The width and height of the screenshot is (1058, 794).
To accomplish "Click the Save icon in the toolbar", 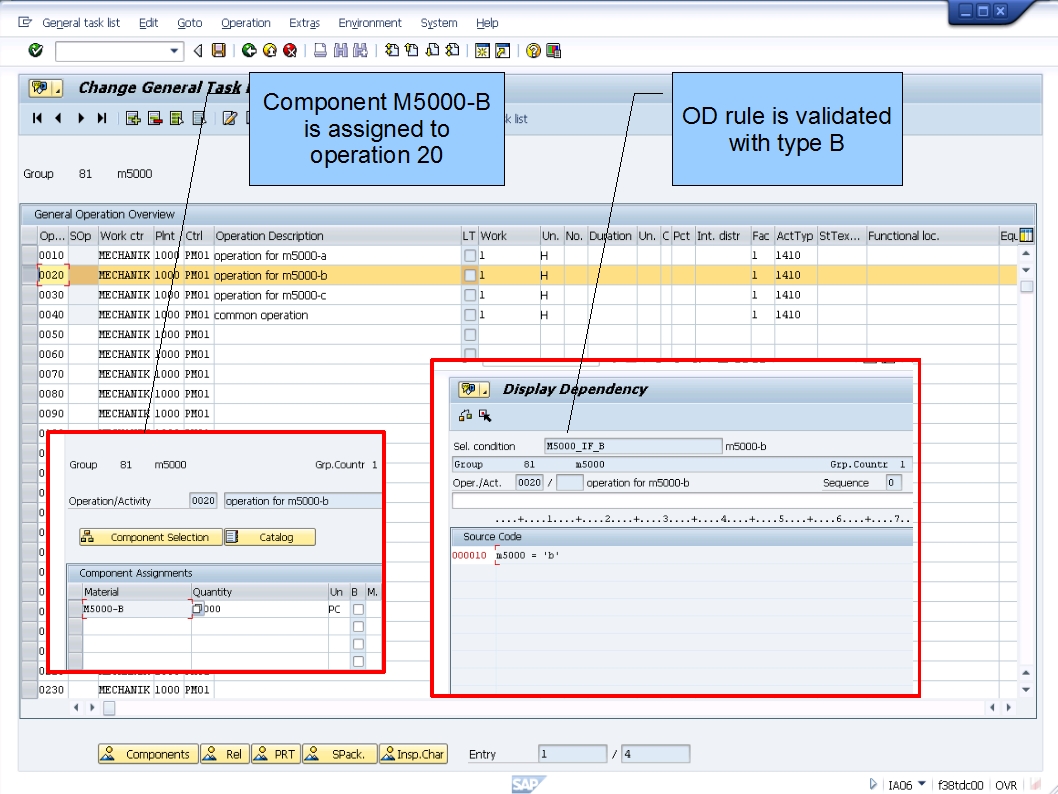I will tap(216, 51).
